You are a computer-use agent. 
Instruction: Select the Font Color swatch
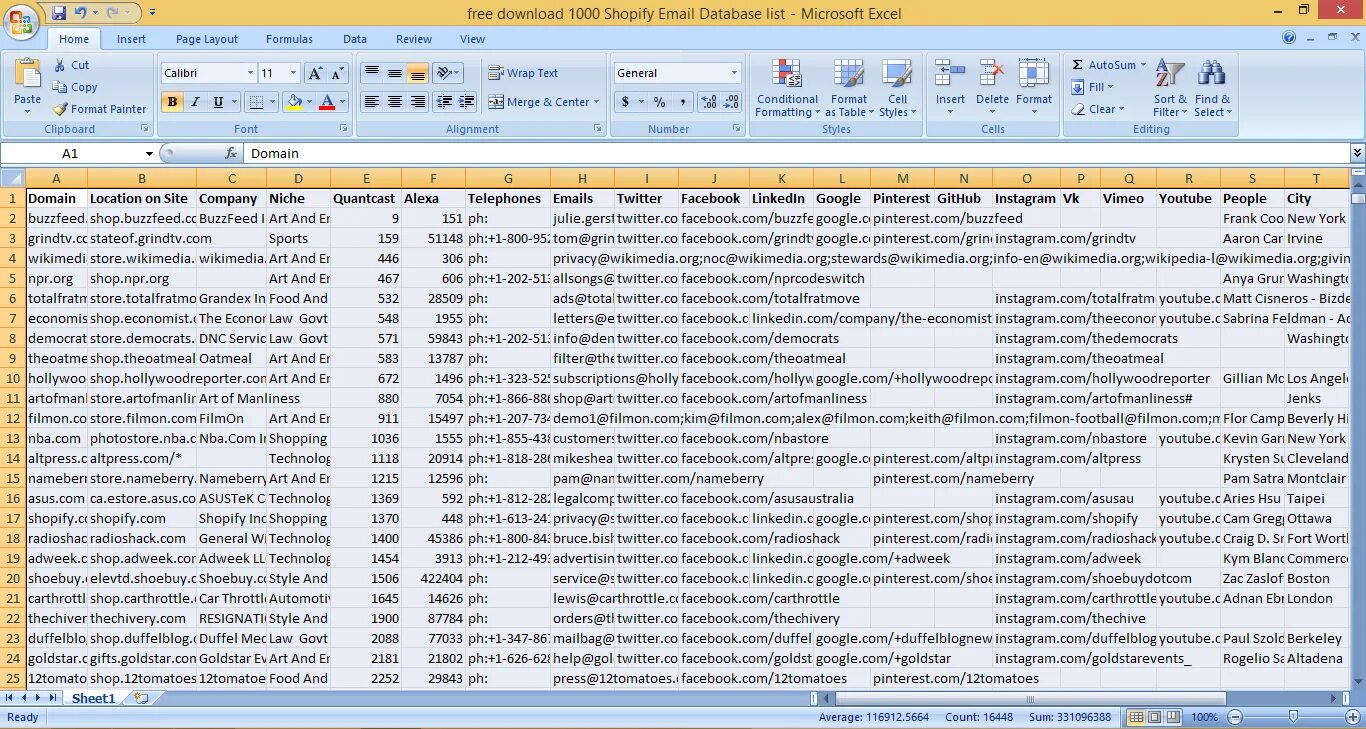[x=327, y=102]
